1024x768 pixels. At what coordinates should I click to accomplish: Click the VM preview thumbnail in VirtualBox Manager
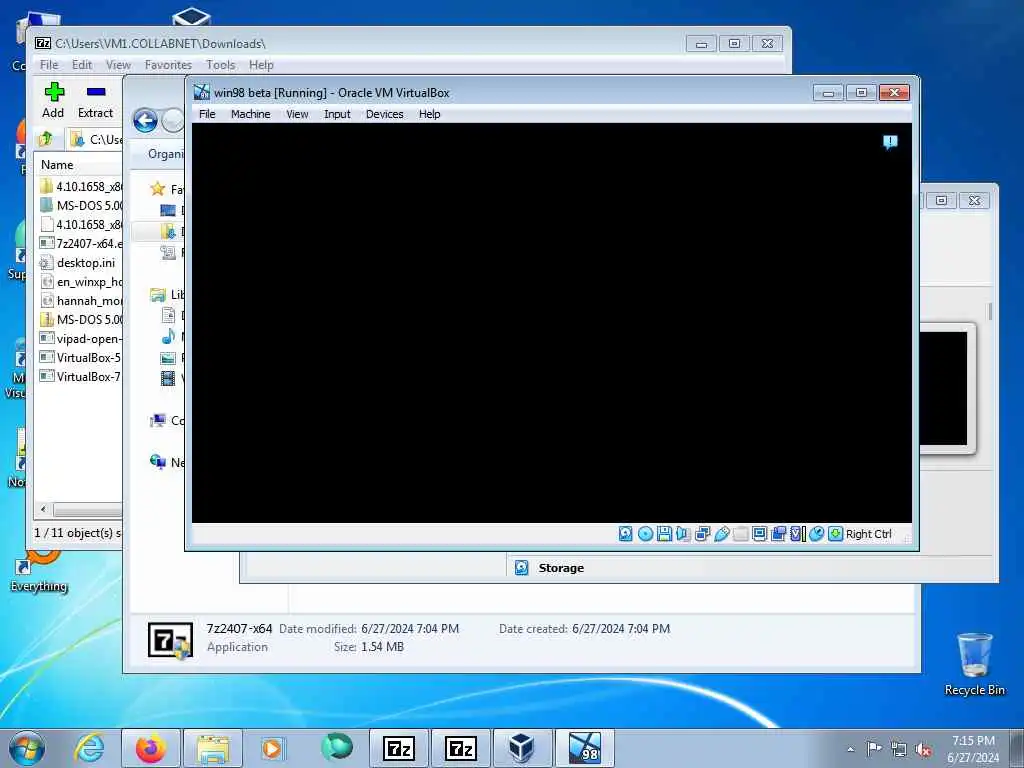(943, 388)
